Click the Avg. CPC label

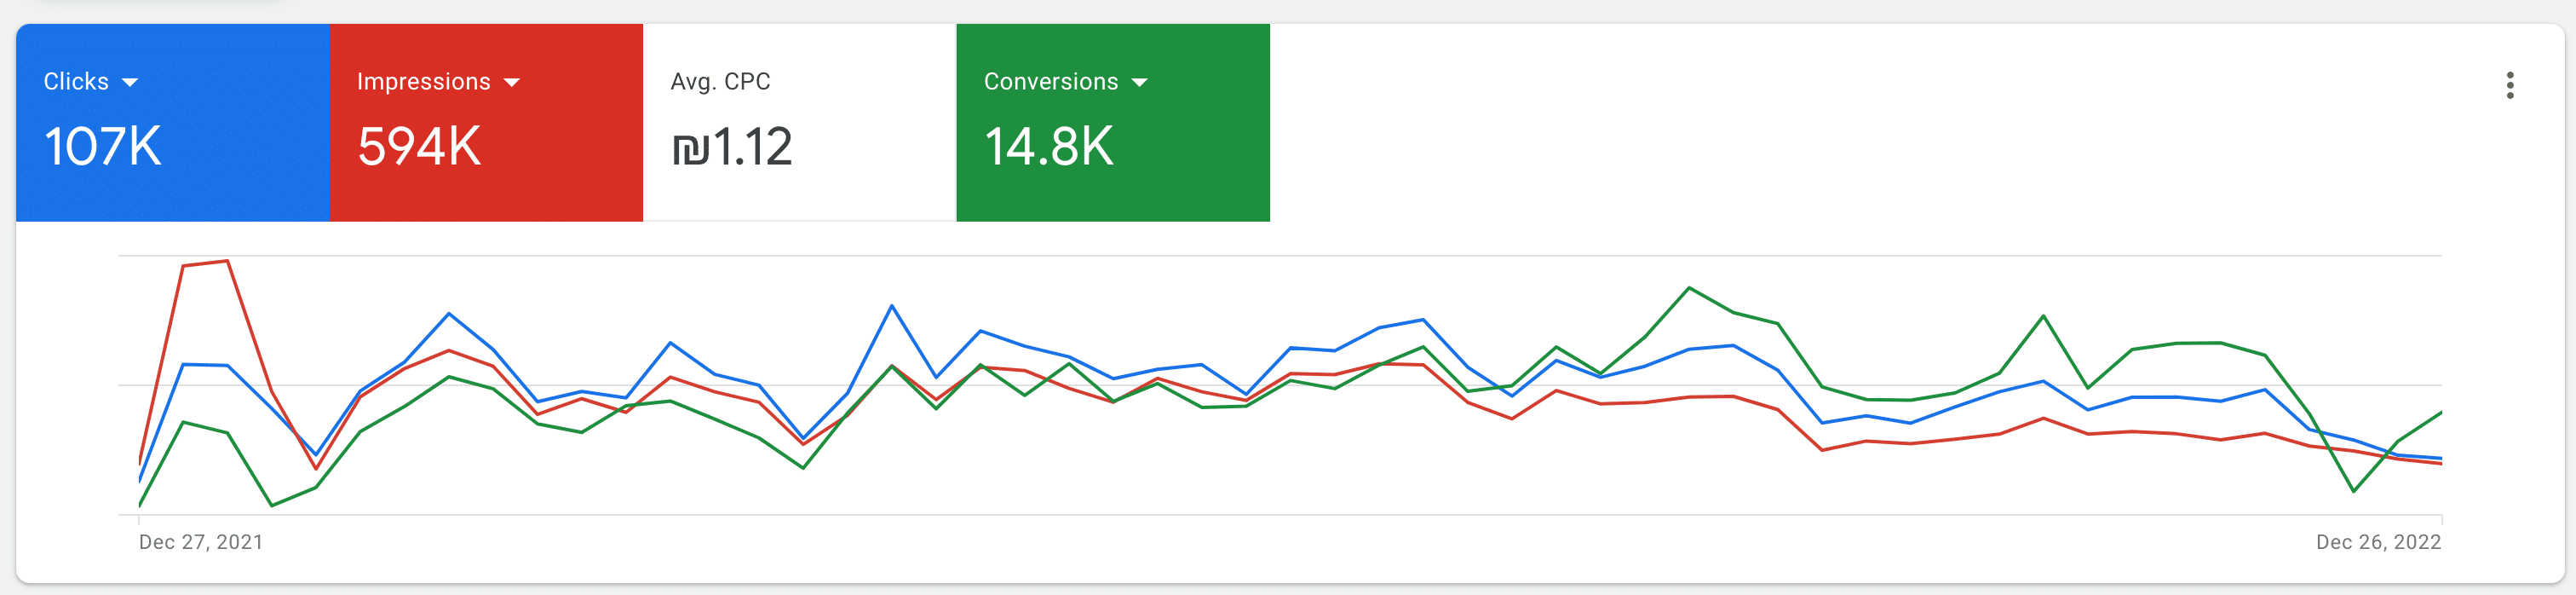pos(720,82)
